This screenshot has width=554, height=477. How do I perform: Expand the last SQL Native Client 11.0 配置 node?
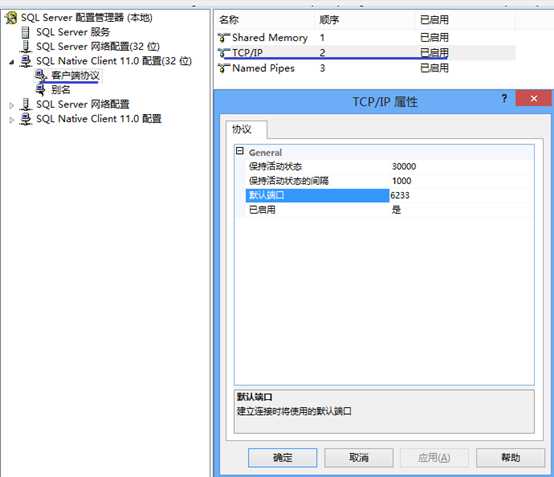(12, 120)
